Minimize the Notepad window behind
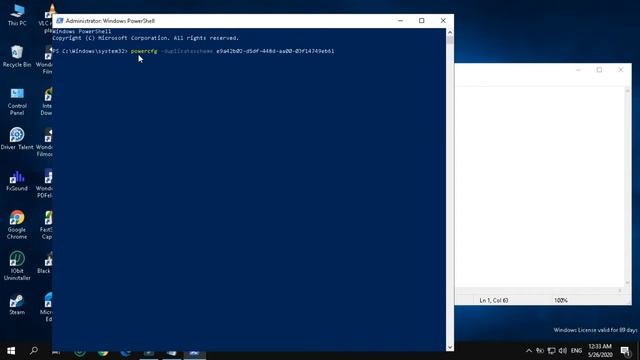This screenshot has height=360, width=640. [x=578, y=70]
